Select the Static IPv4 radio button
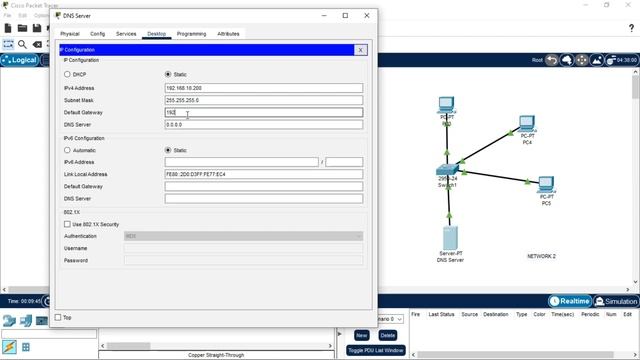 click(x=168, y=74)
